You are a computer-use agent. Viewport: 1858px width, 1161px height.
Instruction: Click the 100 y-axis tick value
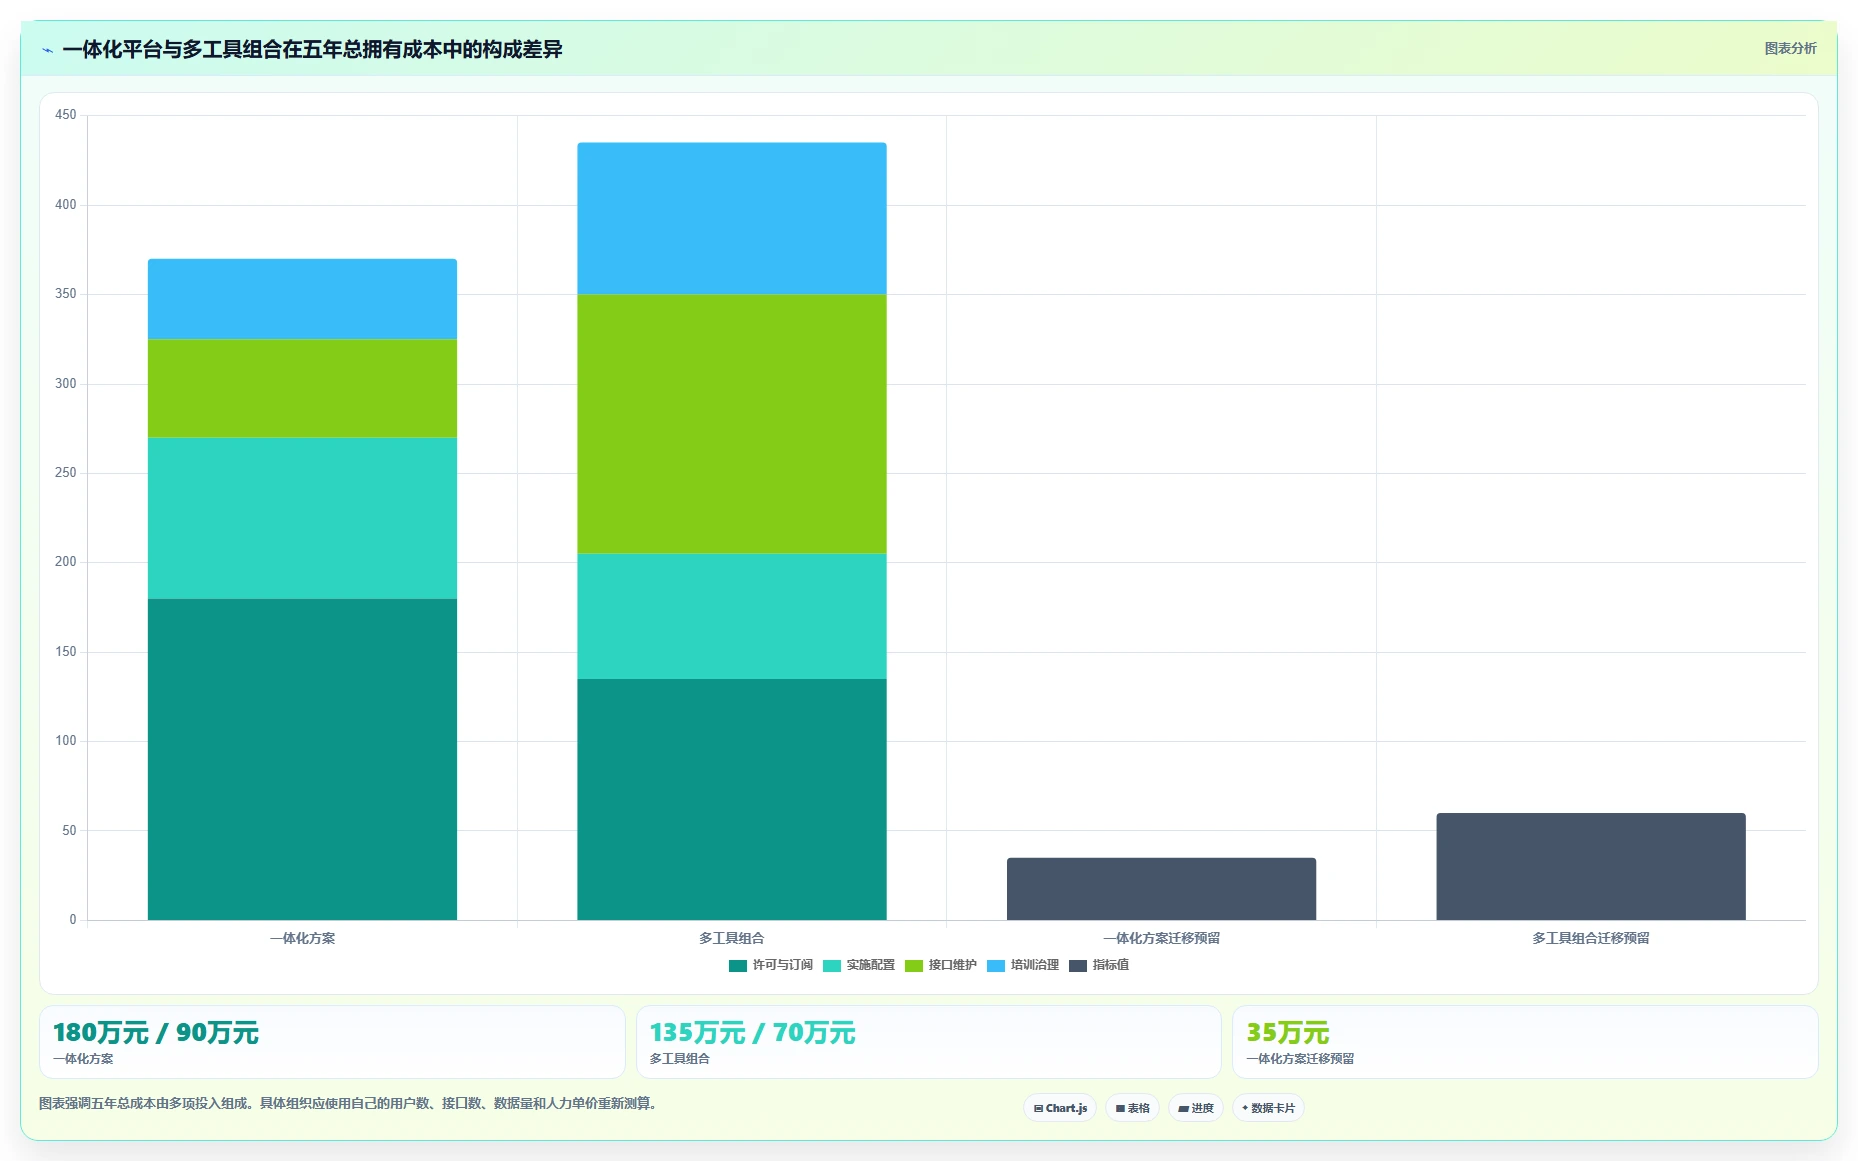click(x=66, y=741)
